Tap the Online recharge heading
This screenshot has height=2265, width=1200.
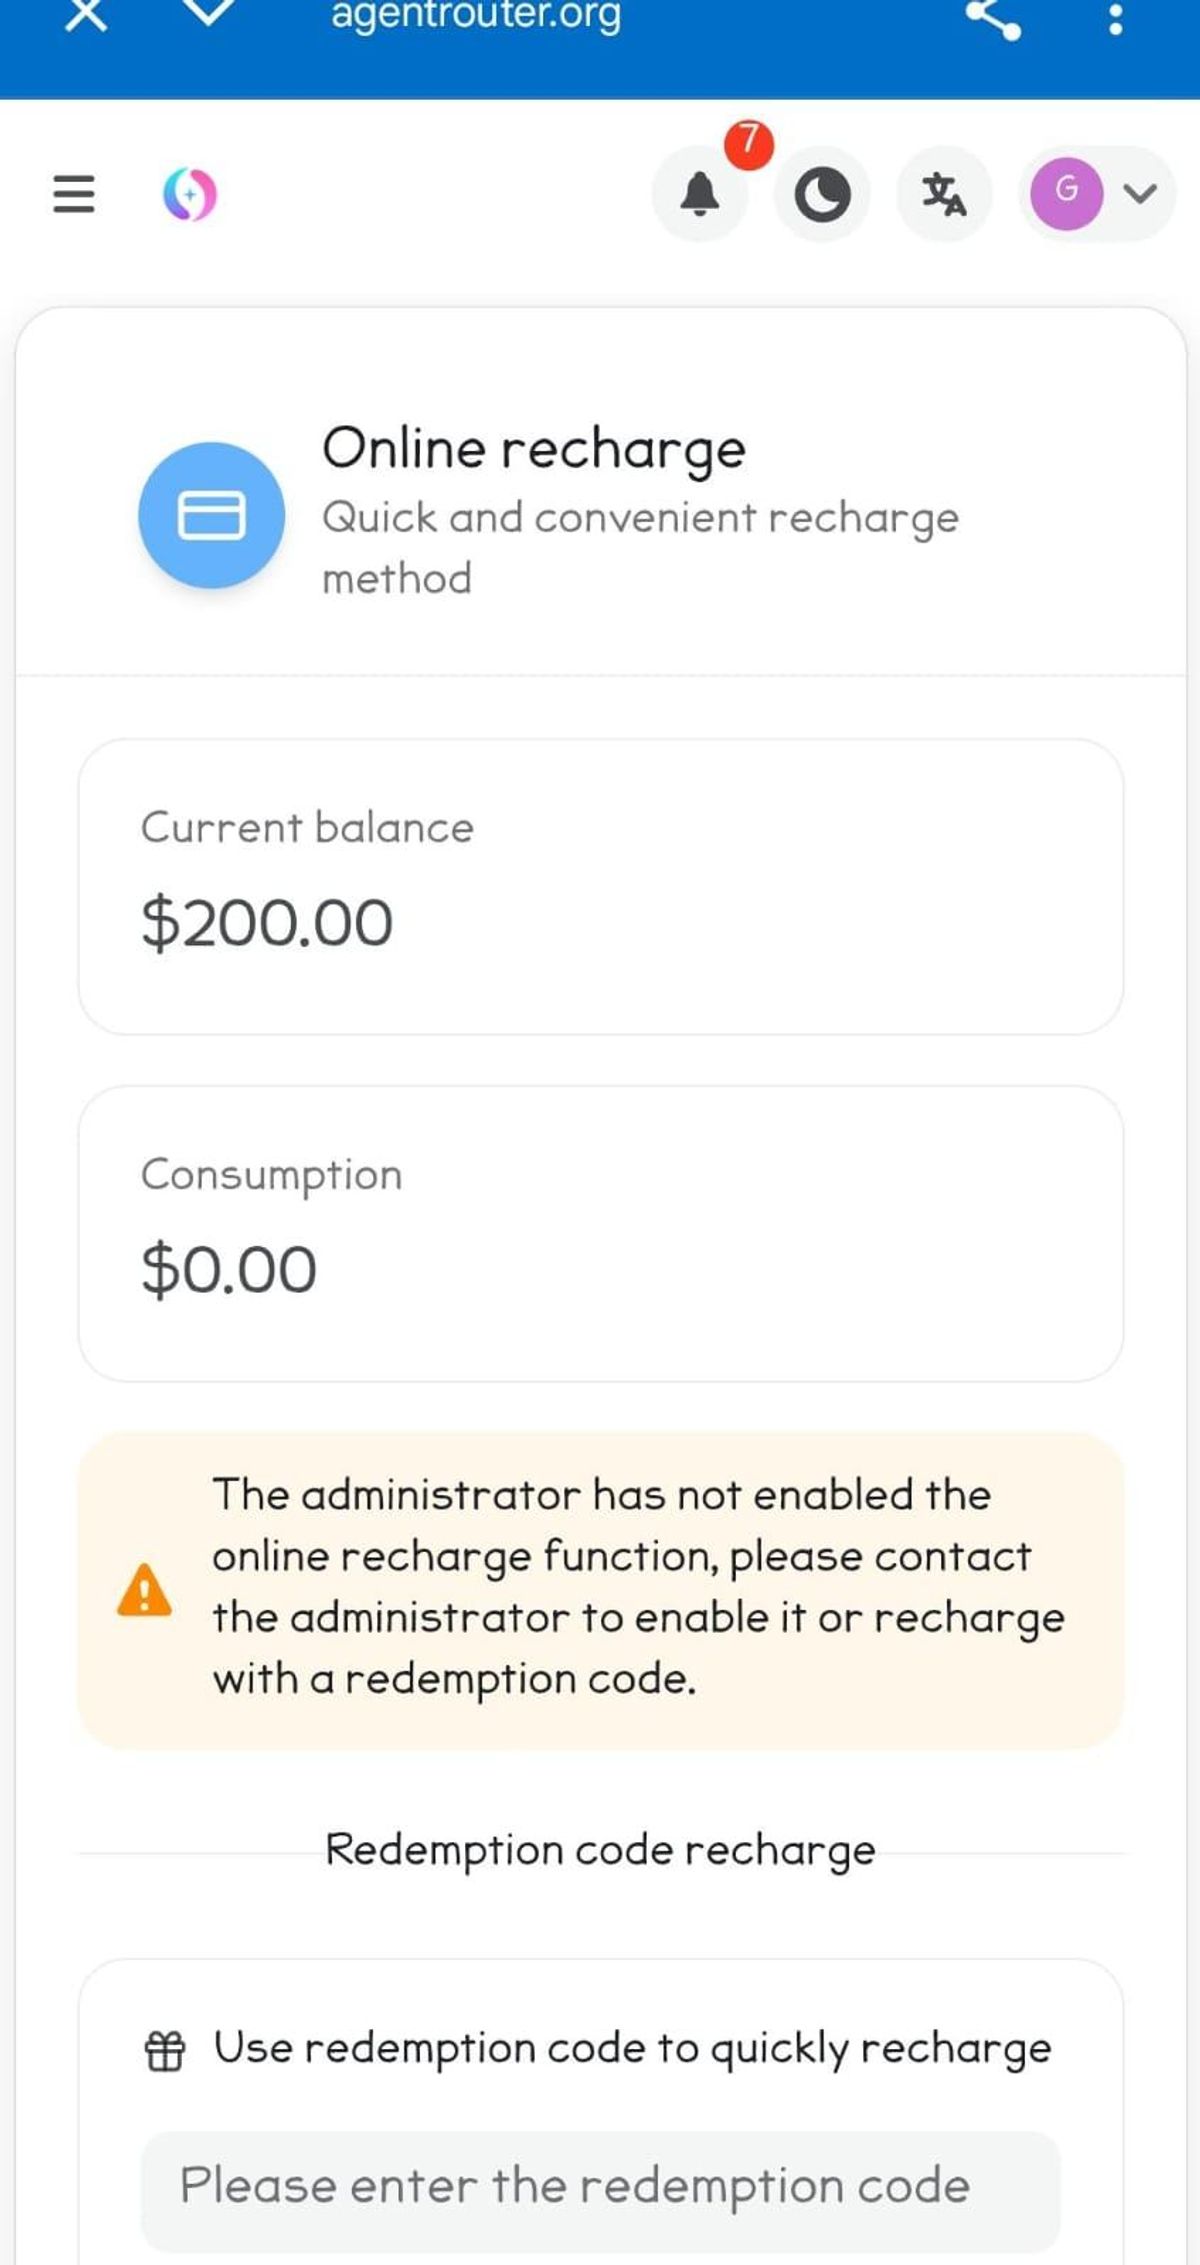(534, 449)
